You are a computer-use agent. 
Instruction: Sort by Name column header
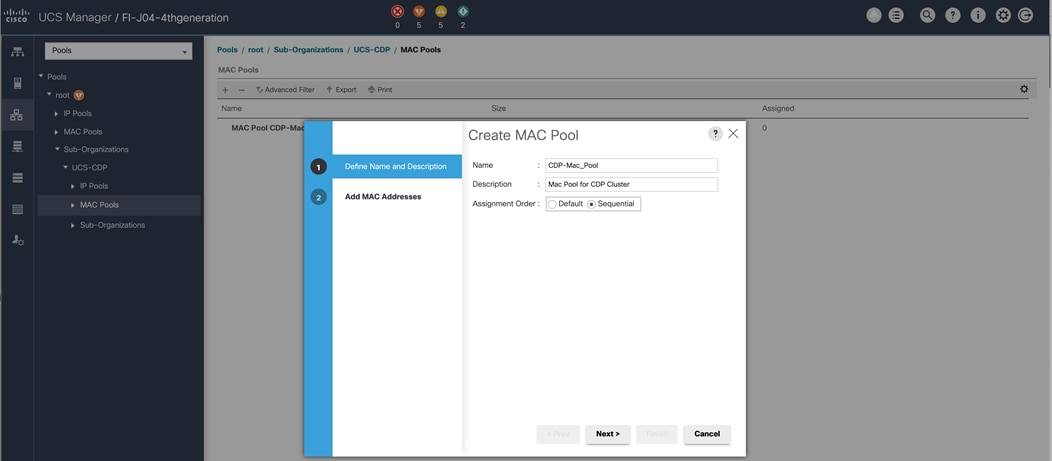pos(231,108)
